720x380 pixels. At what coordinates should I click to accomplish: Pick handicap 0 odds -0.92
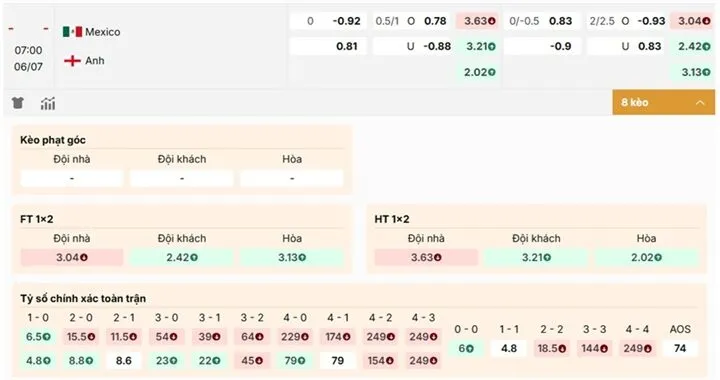328,21
